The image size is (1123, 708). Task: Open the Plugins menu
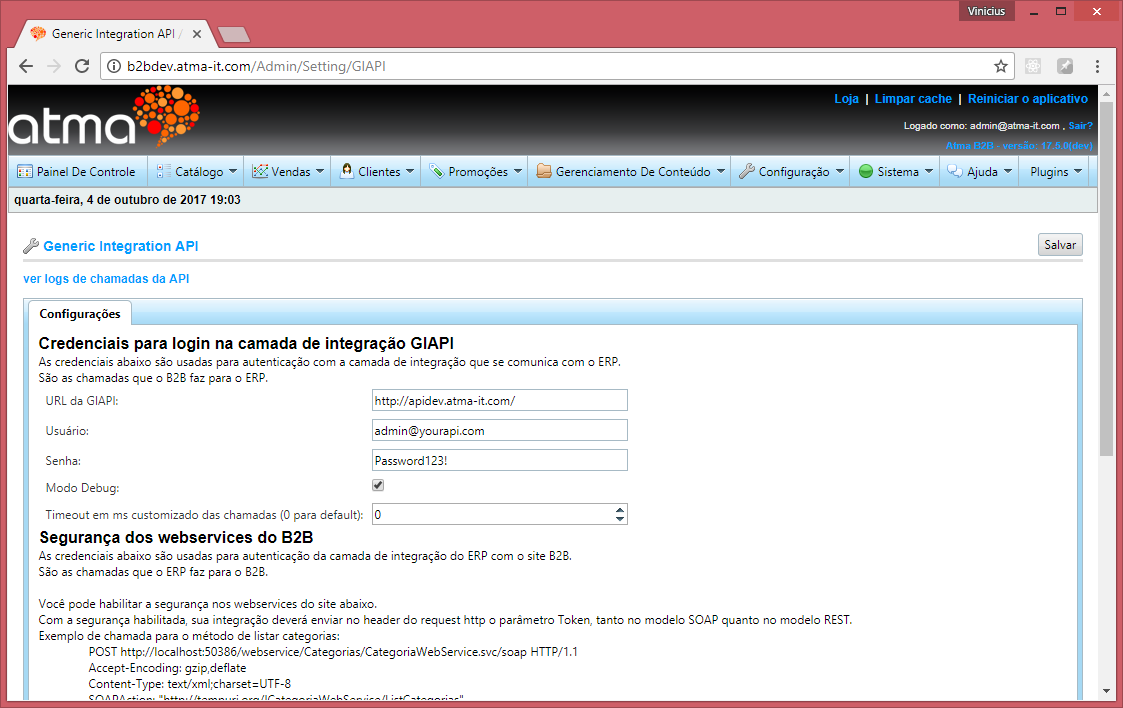pos(1055,172)
